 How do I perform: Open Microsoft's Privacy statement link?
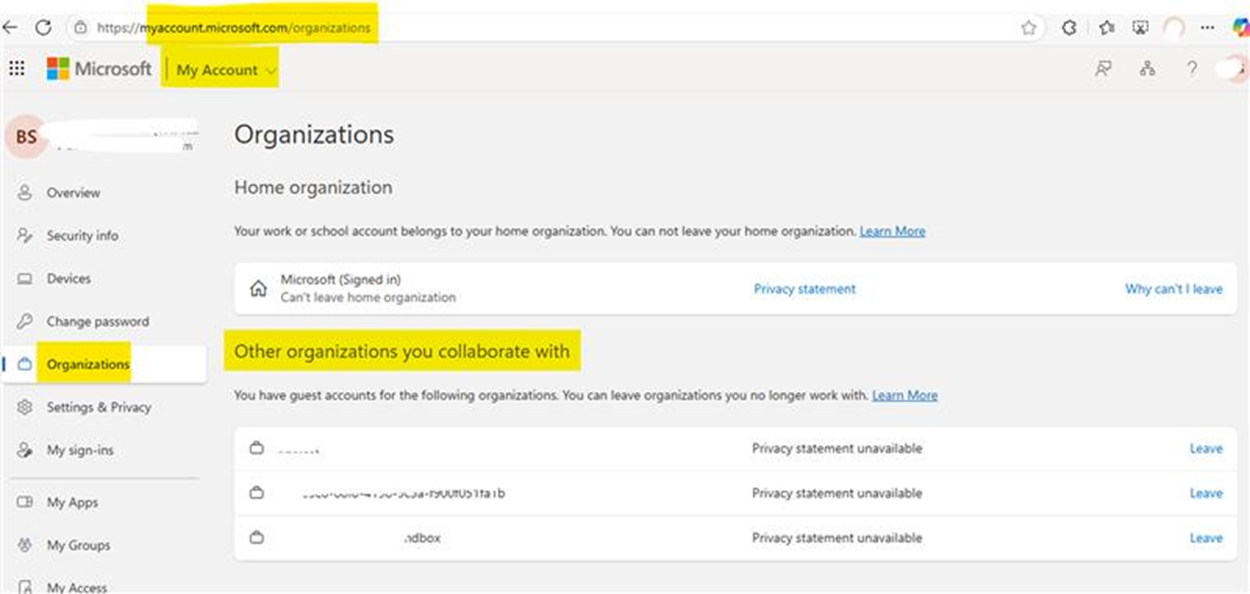pyautogui.click(x=804, y=289)
